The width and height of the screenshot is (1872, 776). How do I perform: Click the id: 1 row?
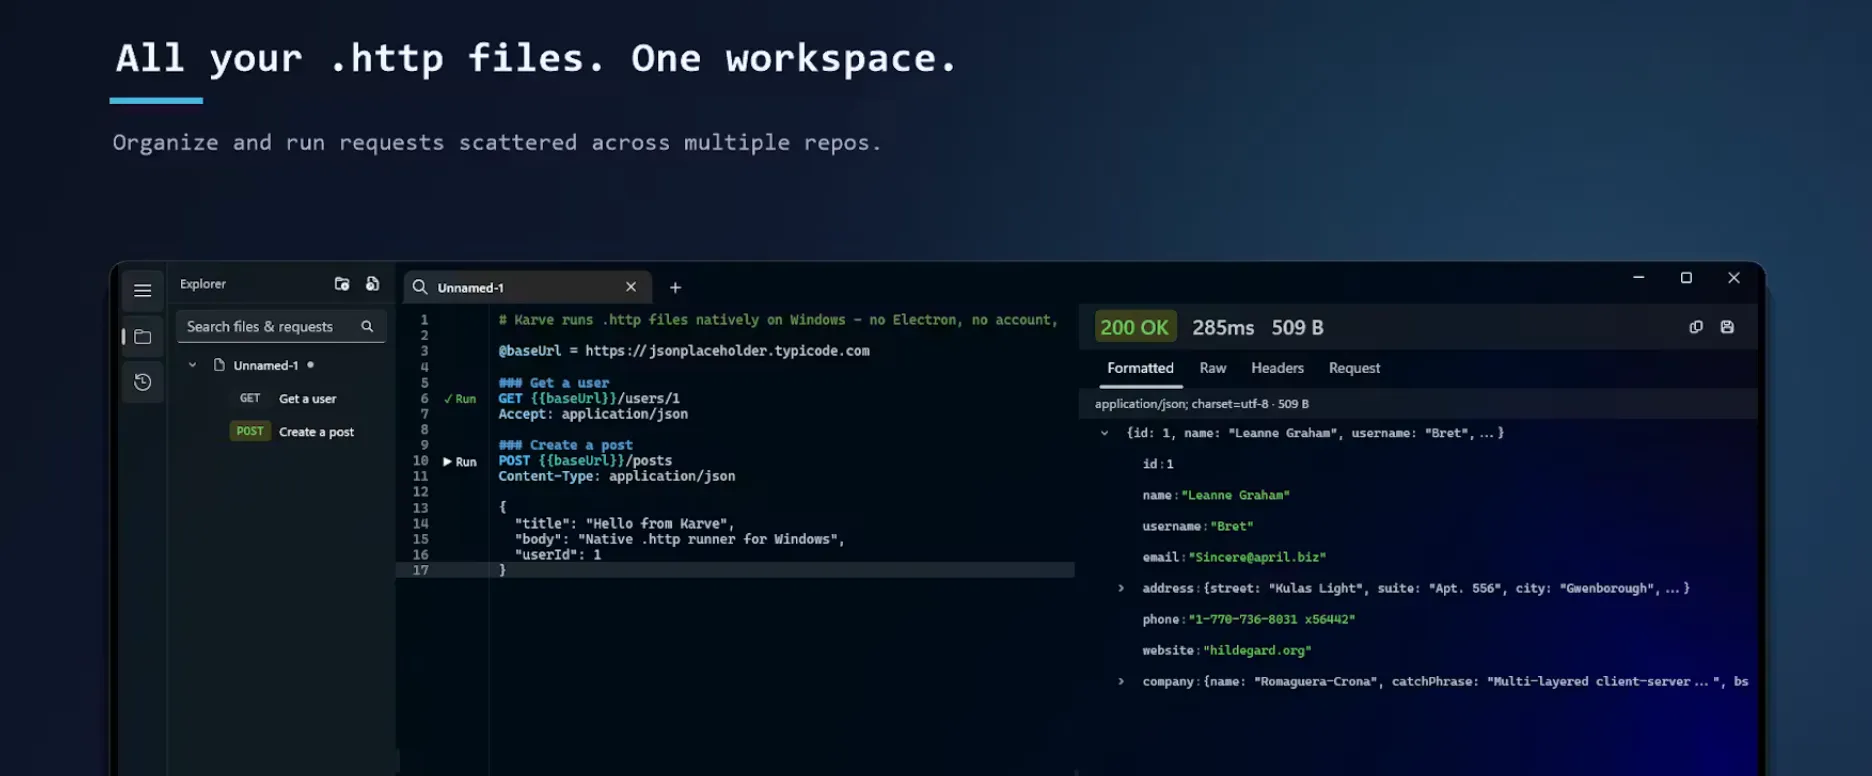(1158, 464)
